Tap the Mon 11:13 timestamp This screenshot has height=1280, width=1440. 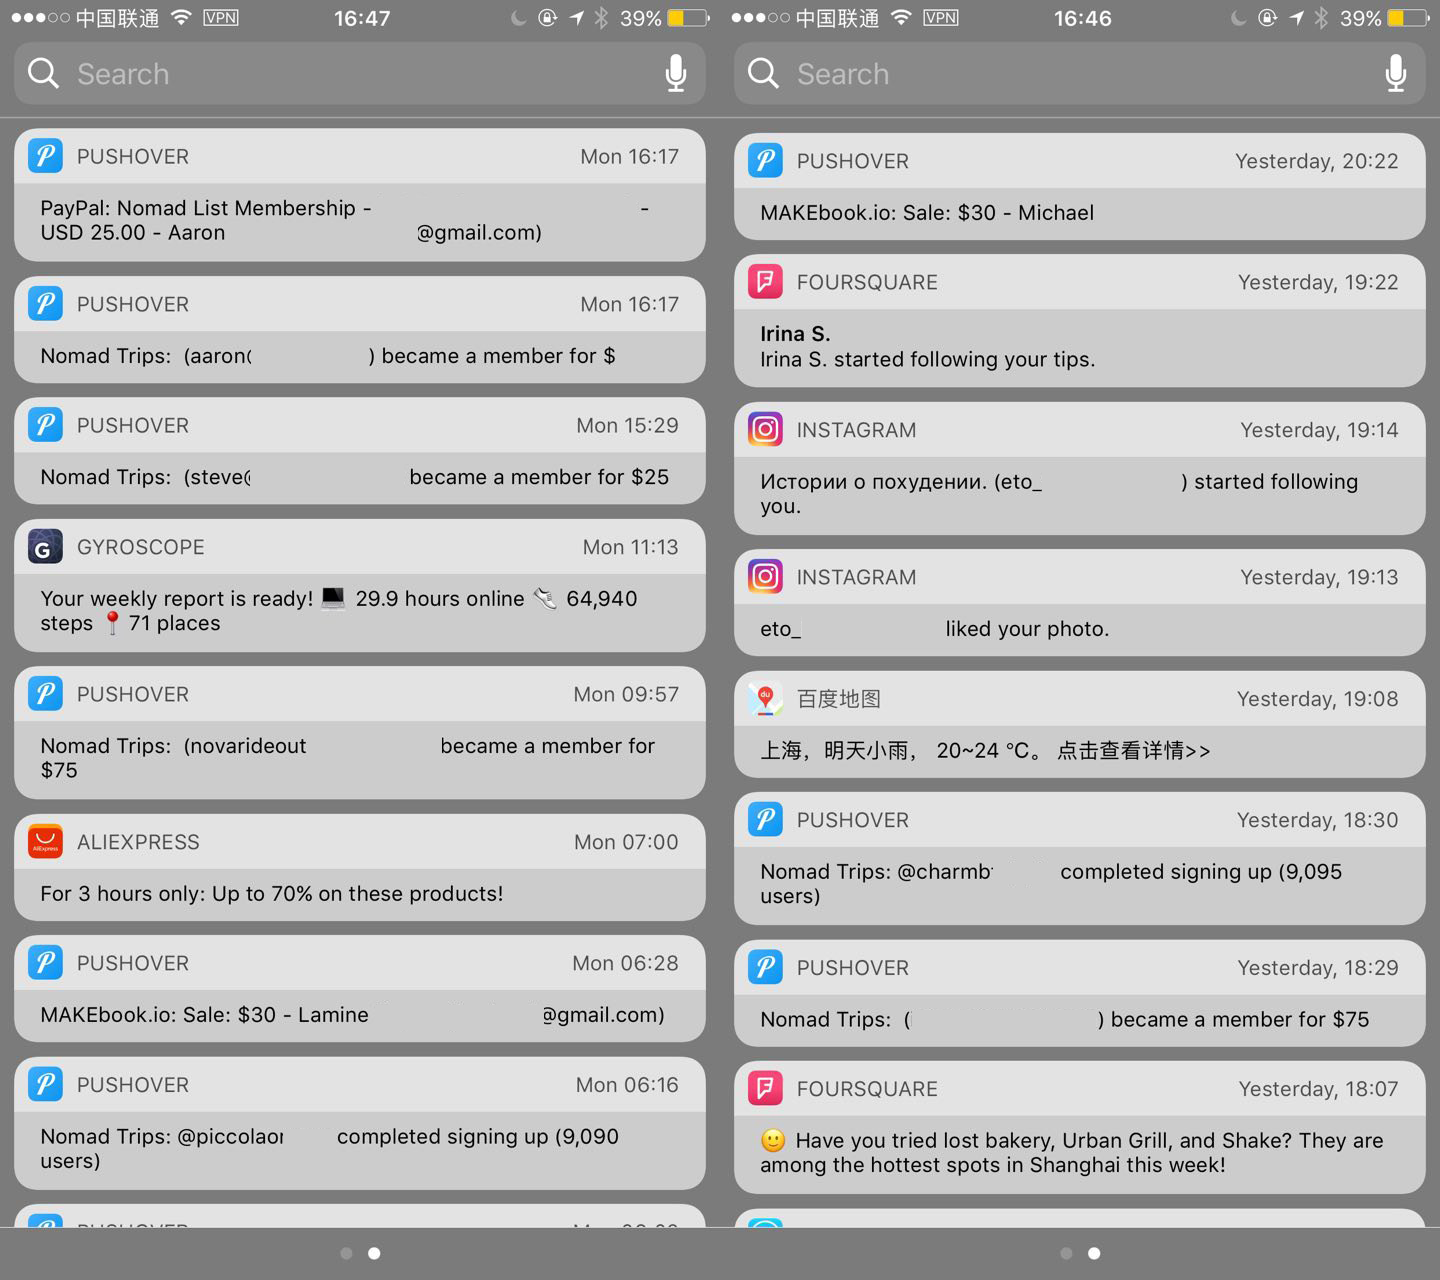tap(631, 547)
